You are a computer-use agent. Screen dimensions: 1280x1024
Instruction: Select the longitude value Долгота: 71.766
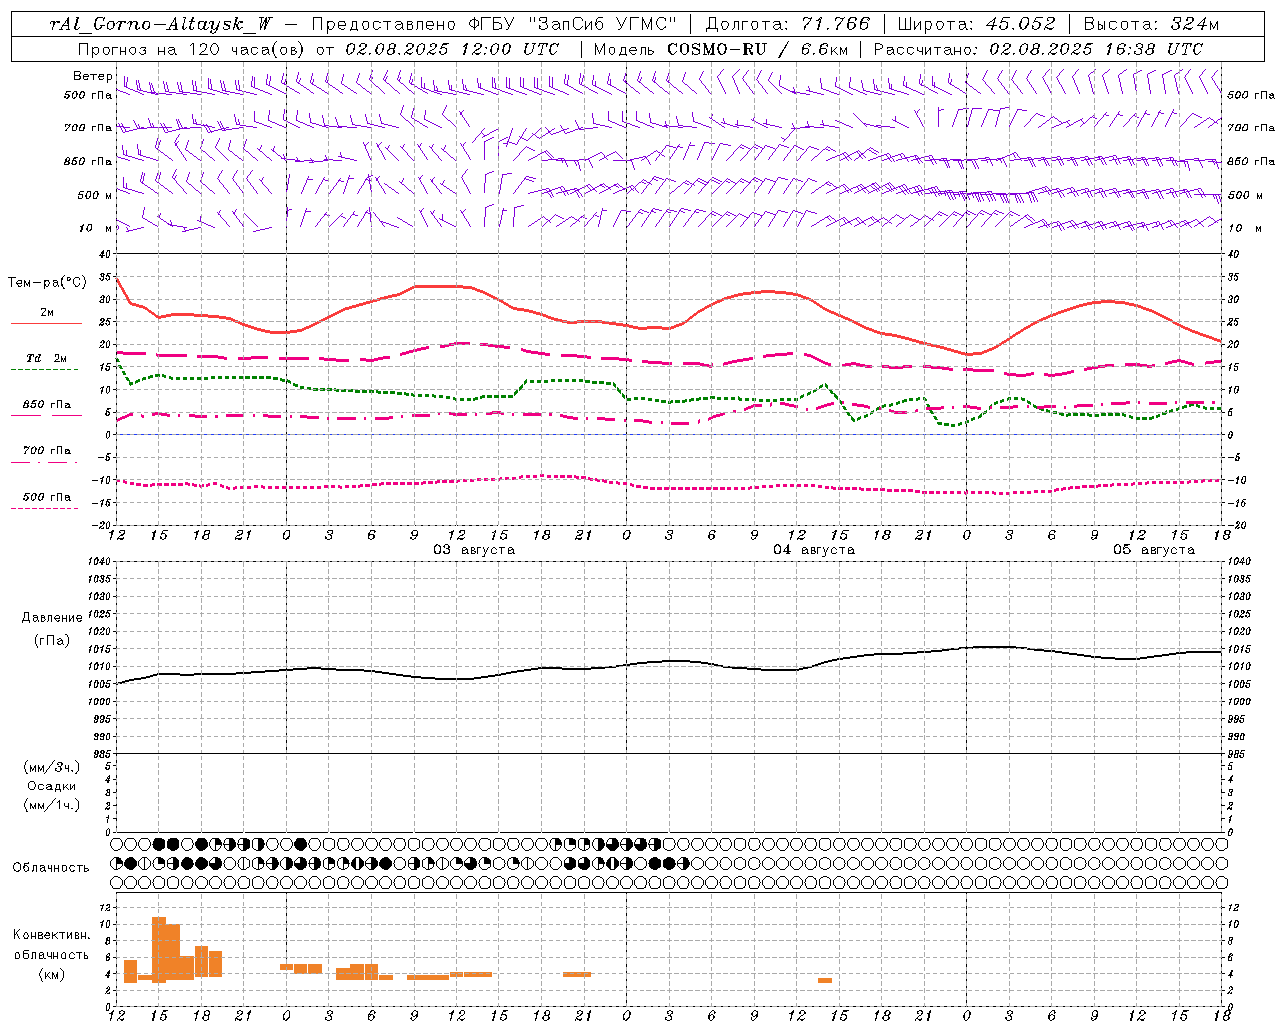789,24
